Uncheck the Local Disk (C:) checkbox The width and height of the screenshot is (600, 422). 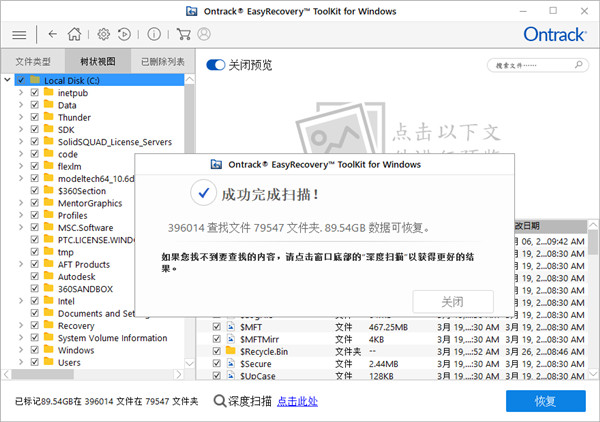coord(21,80)
